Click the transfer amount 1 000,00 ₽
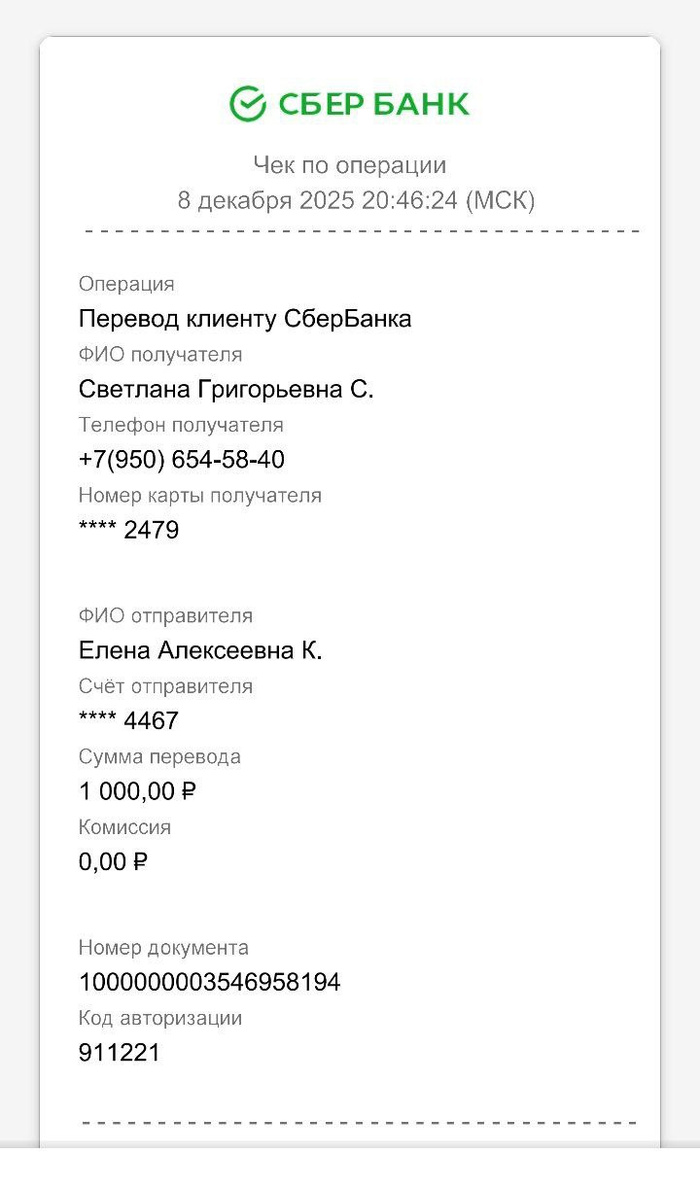The image size is (700, 1186). 137,792
